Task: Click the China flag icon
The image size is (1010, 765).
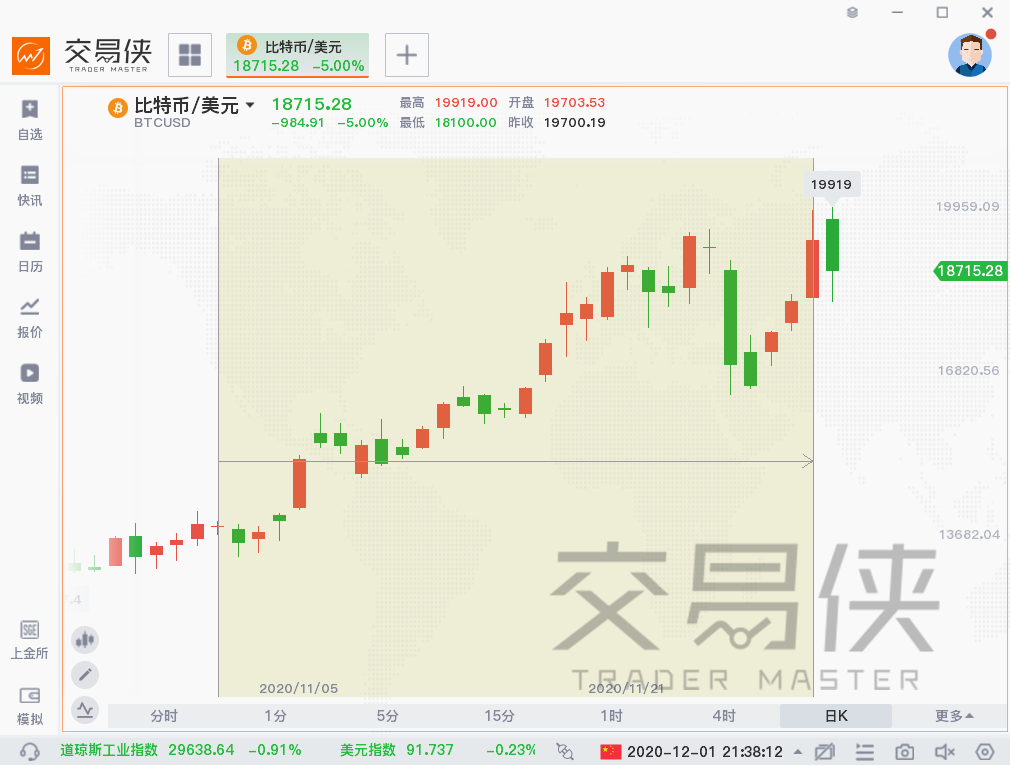Action: pos(610,751)
